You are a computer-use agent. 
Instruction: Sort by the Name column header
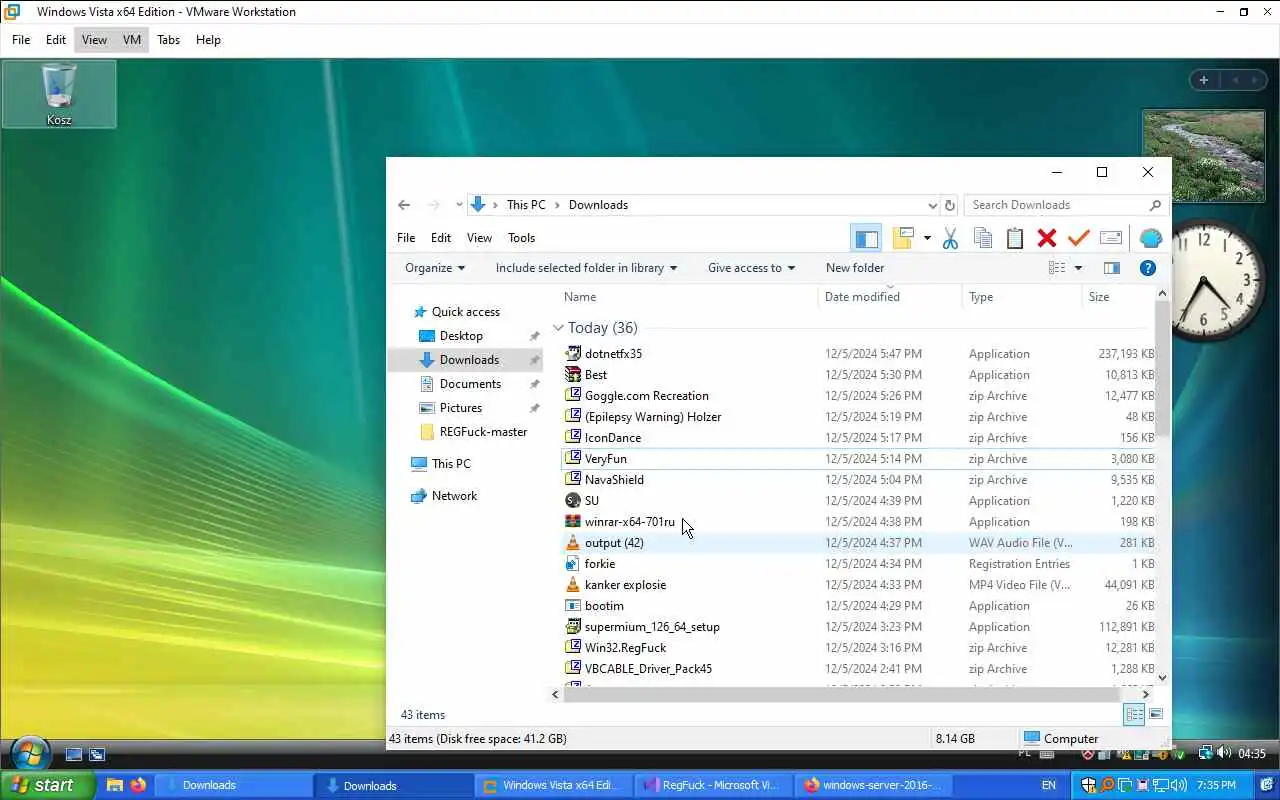click(580, 297)
